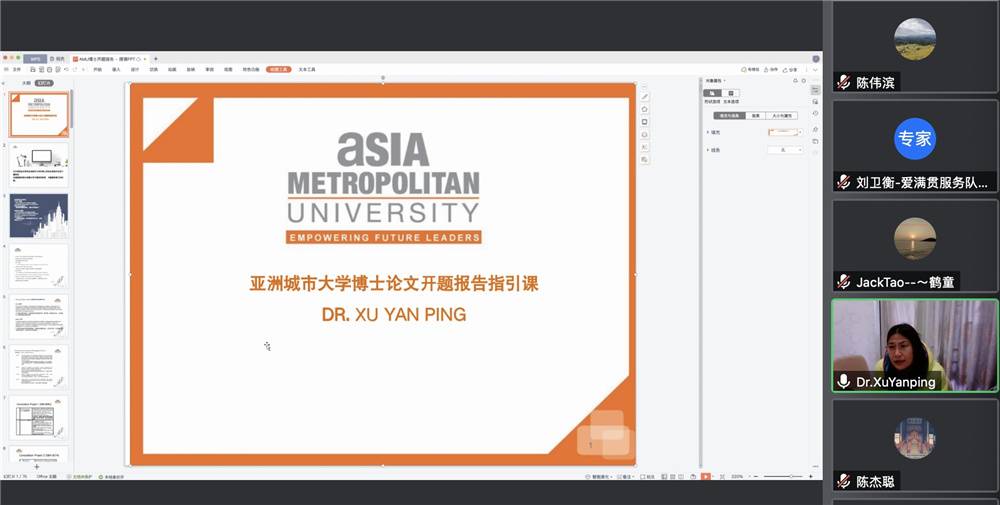The image size is (1000, 505).
Task: Click the pin icon in right sidebar
Action: (816, 129)
